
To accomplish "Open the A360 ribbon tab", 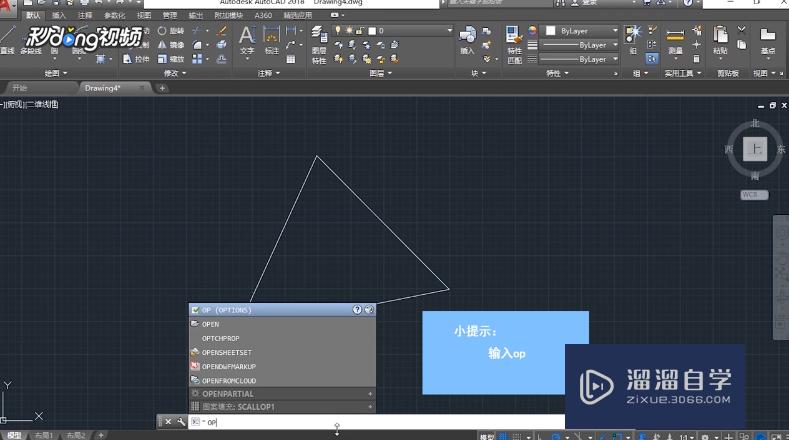I will tap(263, 16).
